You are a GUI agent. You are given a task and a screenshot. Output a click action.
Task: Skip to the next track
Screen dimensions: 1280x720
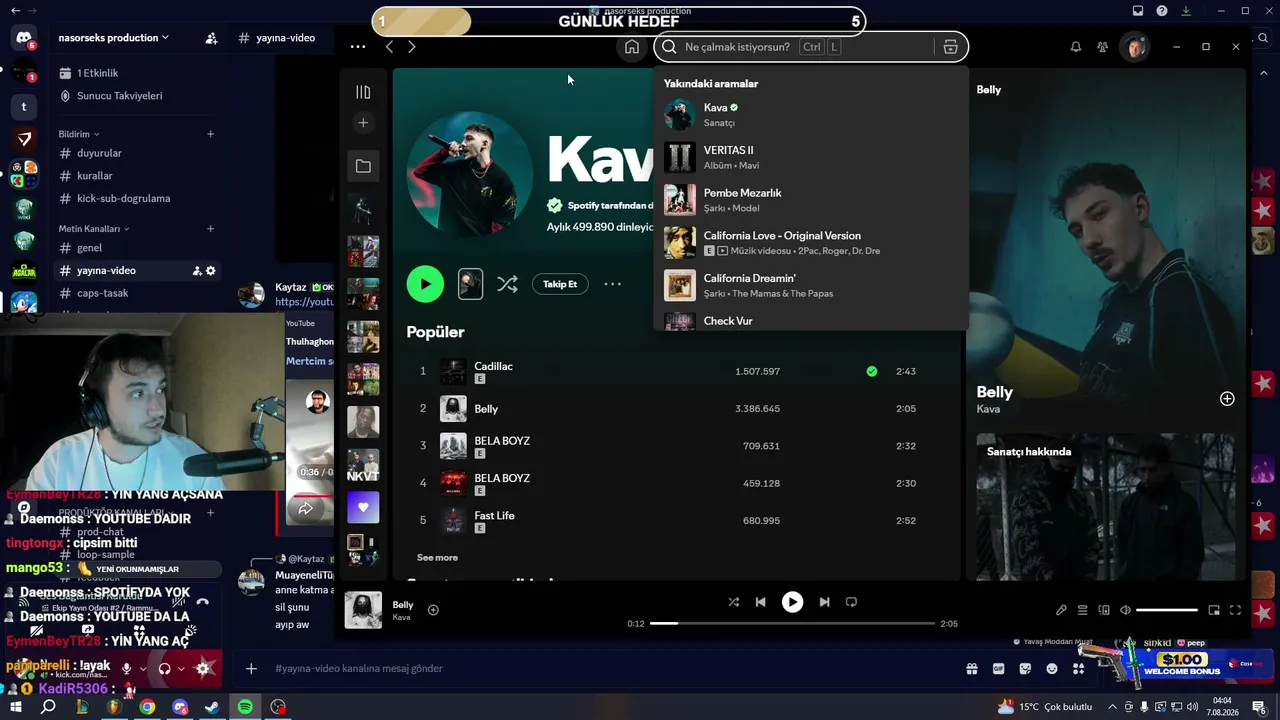pyautogui.click(x=824, y=602)
